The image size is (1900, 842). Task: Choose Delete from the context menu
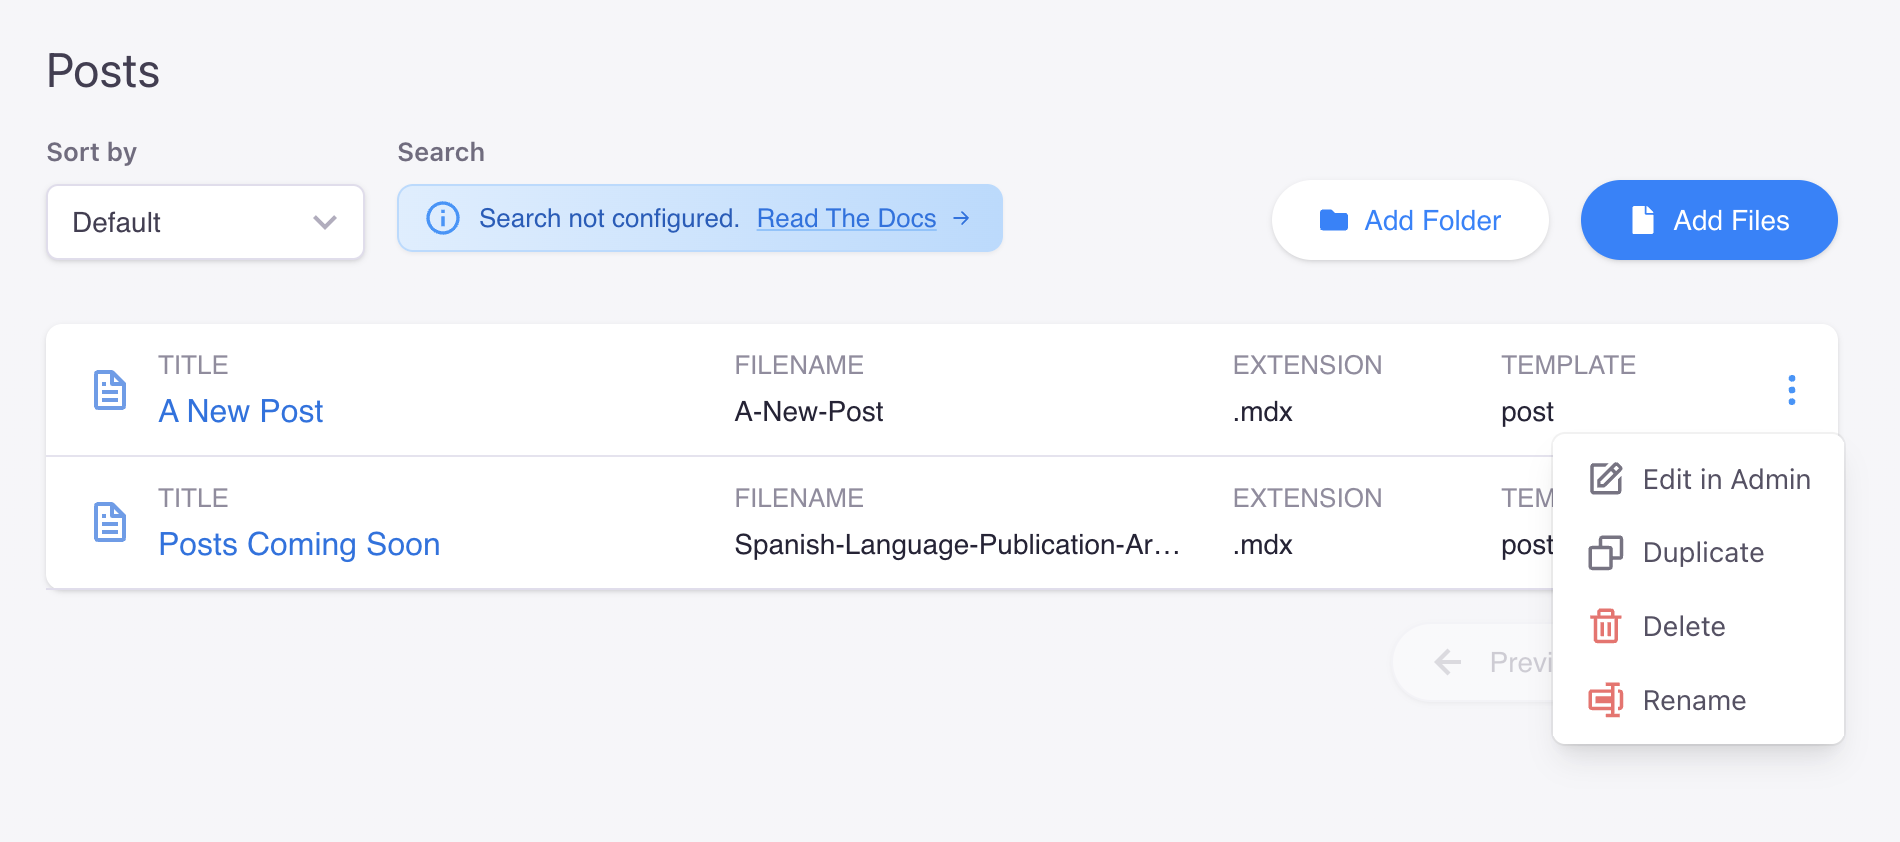(x=1698, y=626)
